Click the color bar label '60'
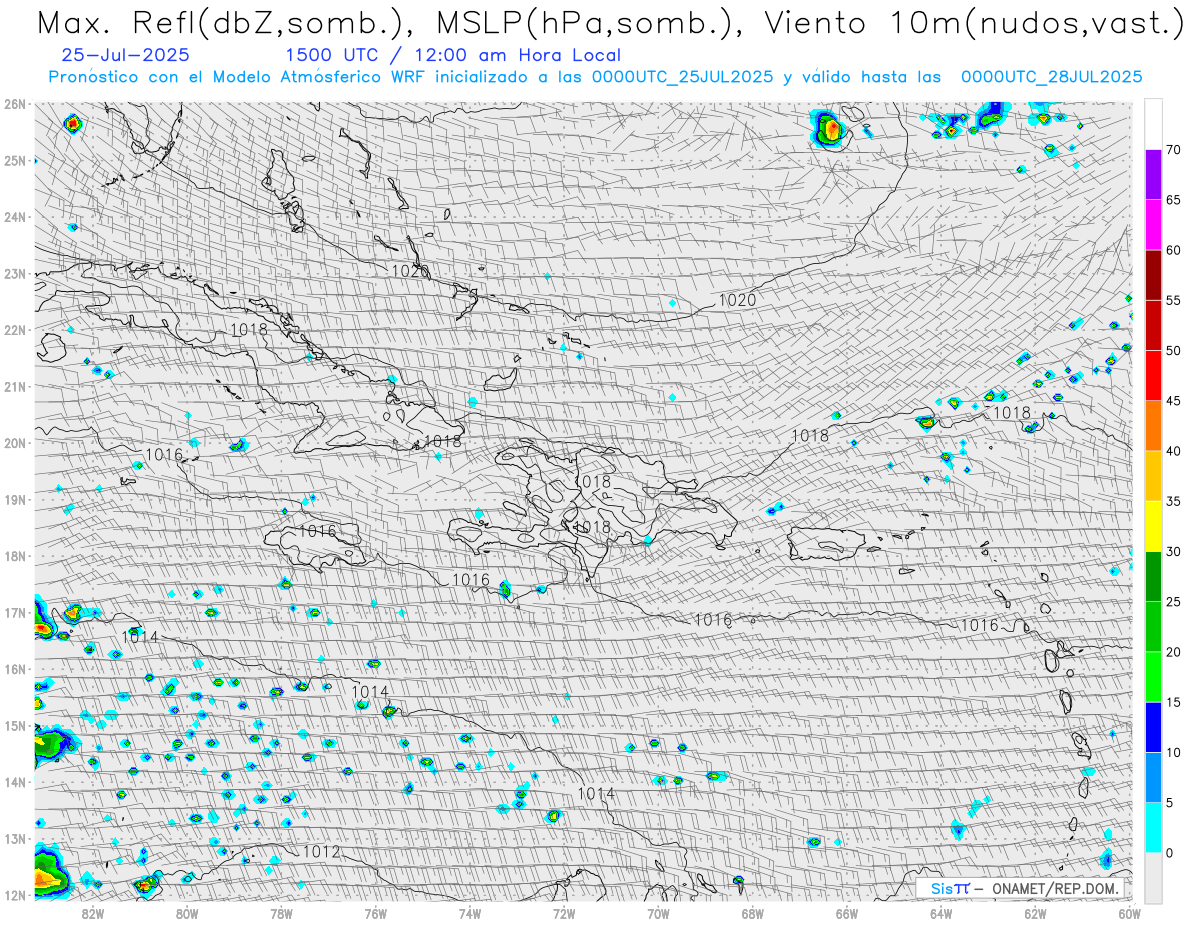Viewport: 1200px width, 927px height. pos(1174,250)
